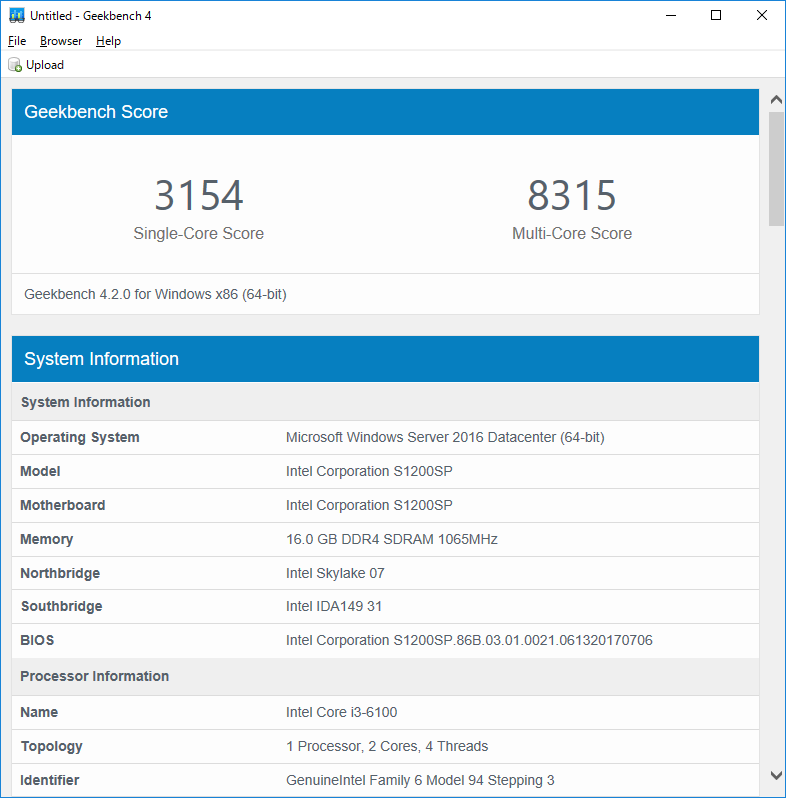The height and width of the screenshot is (798, 786).
Task: Click the 1 Processor, 2 Cores value
Action: pos(387,746)
